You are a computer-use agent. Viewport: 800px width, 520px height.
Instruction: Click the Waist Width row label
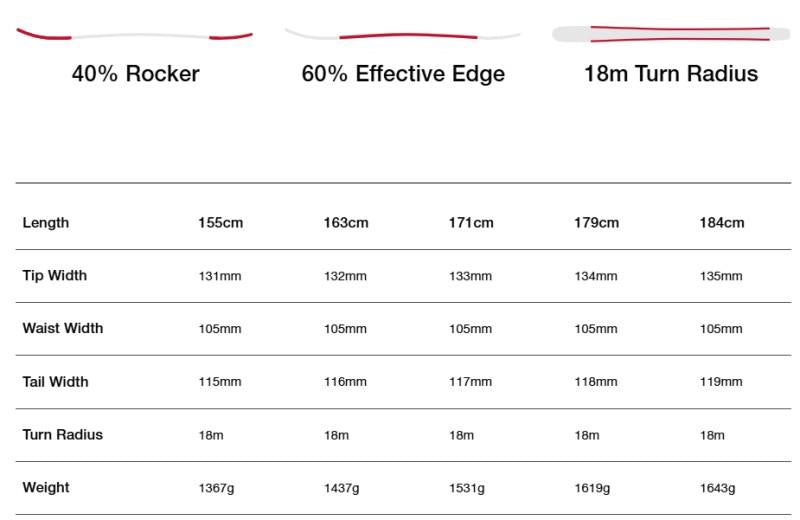(x=63, y=328)
